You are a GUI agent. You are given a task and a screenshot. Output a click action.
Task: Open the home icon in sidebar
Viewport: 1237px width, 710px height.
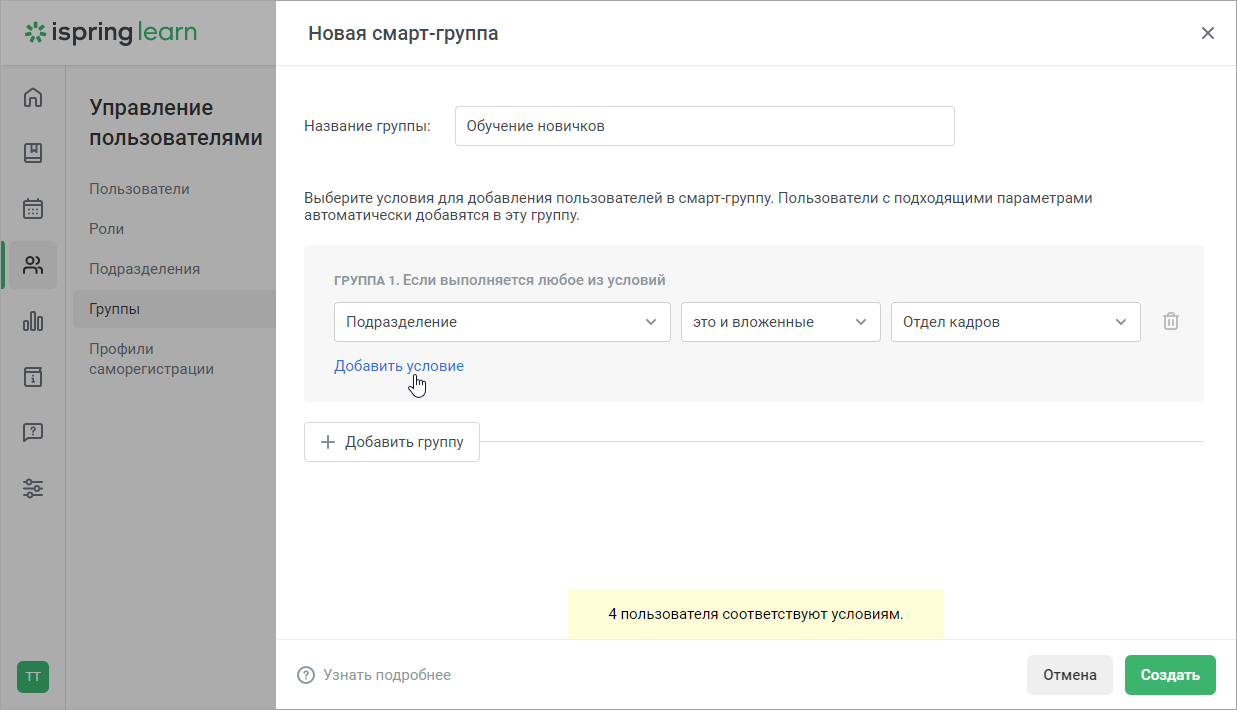(33, 97)
